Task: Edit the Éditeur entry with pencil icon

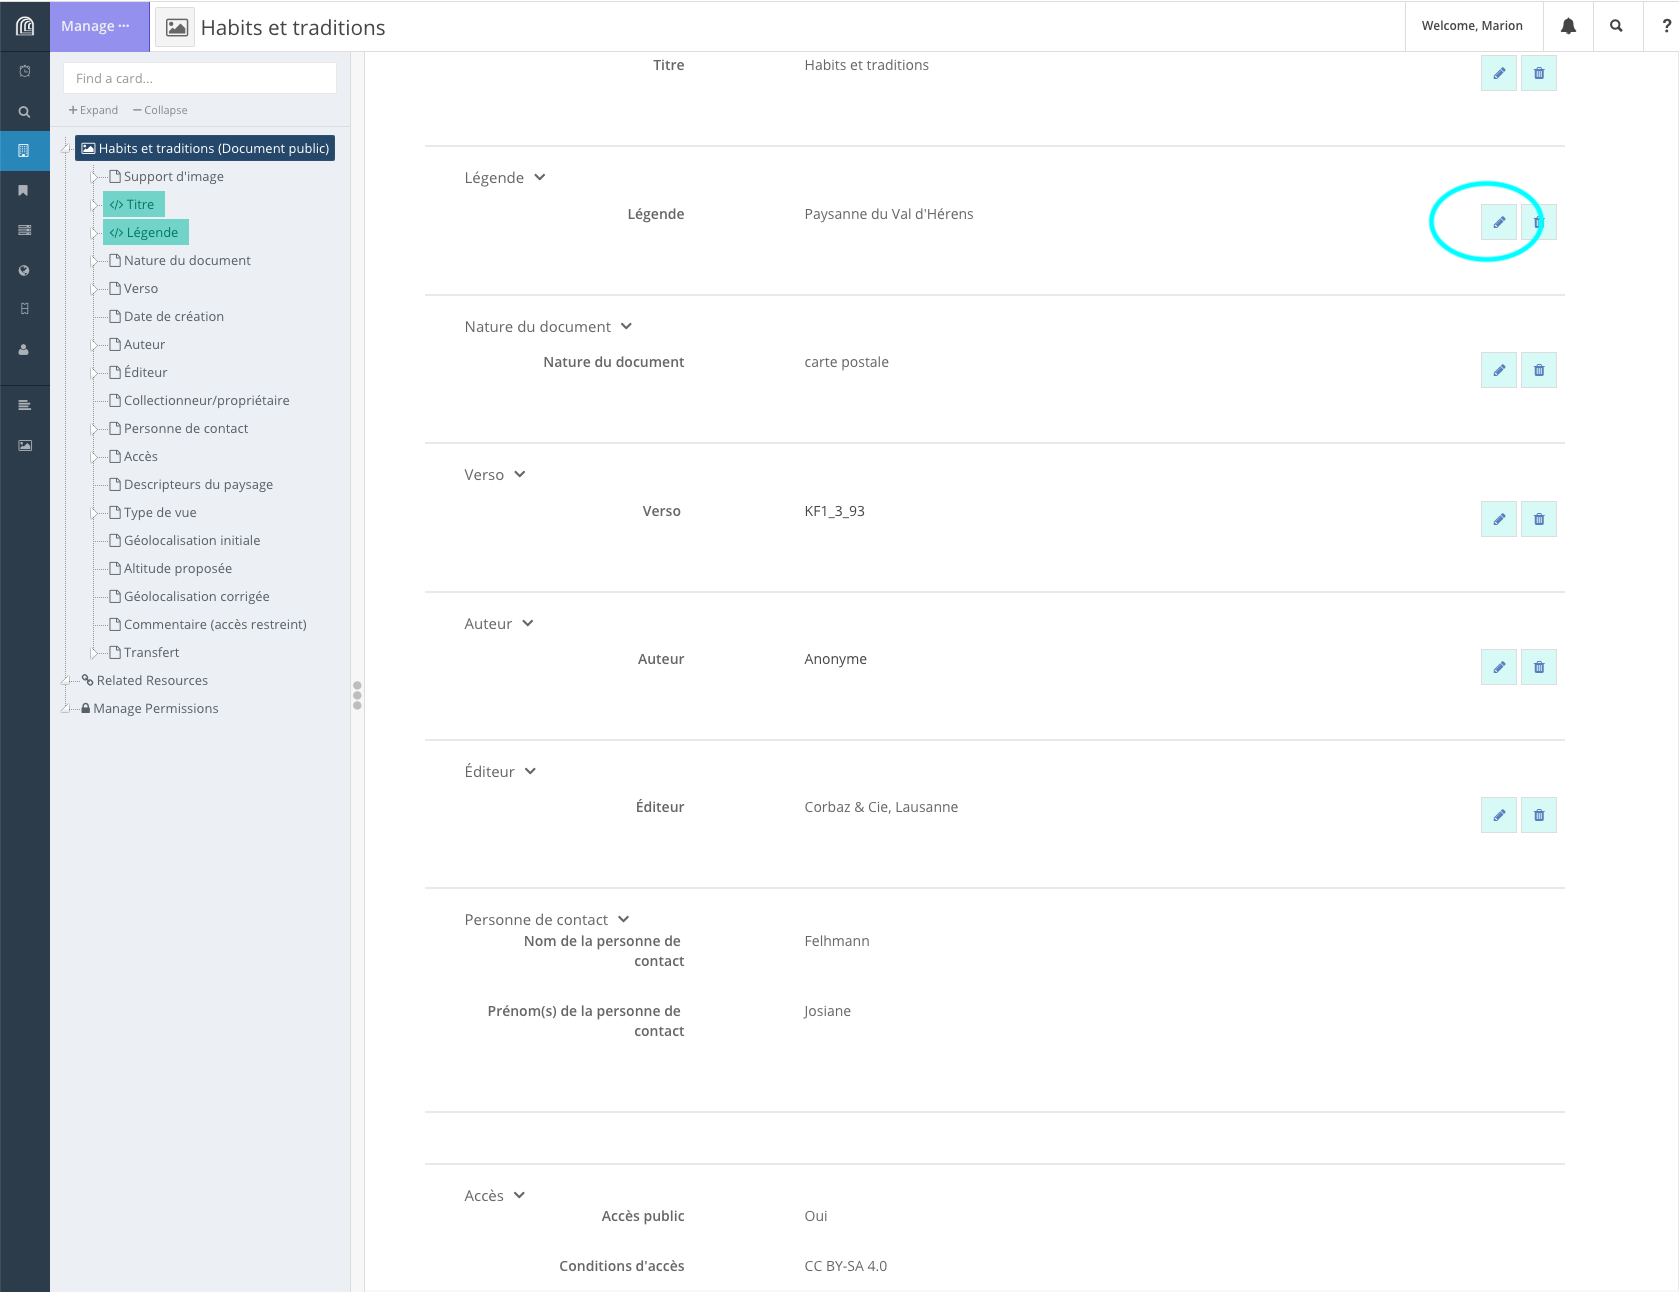Action: [x=1498, y=815]
